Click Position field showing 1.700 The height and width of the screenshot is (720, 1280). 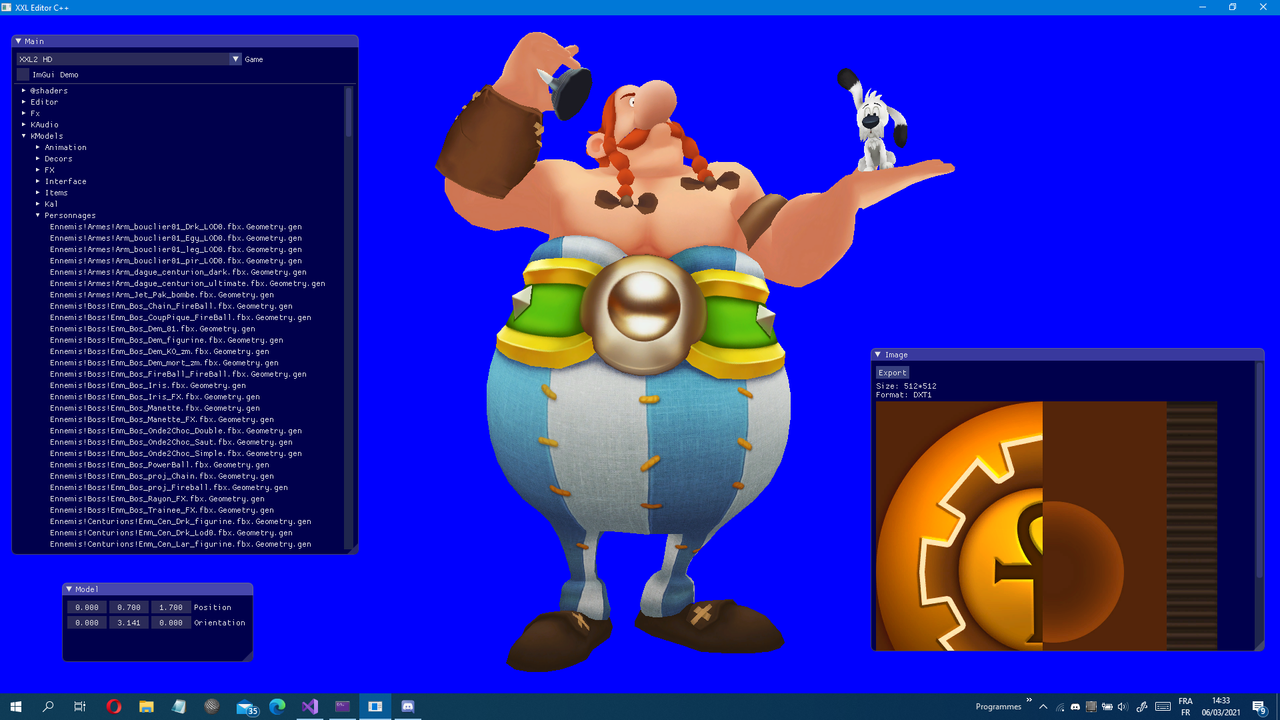coord(171,607)
